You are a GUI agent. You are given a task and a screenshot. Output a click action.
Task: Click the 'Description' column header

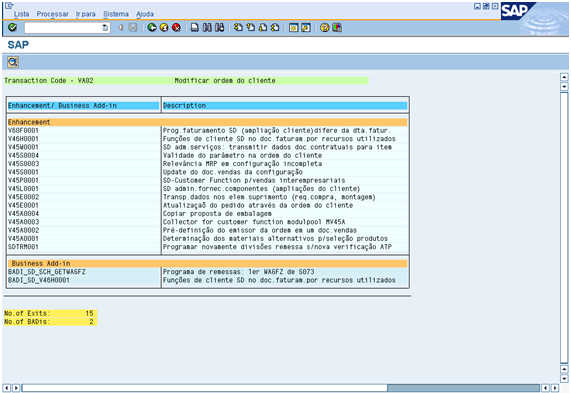coord(285,106)
